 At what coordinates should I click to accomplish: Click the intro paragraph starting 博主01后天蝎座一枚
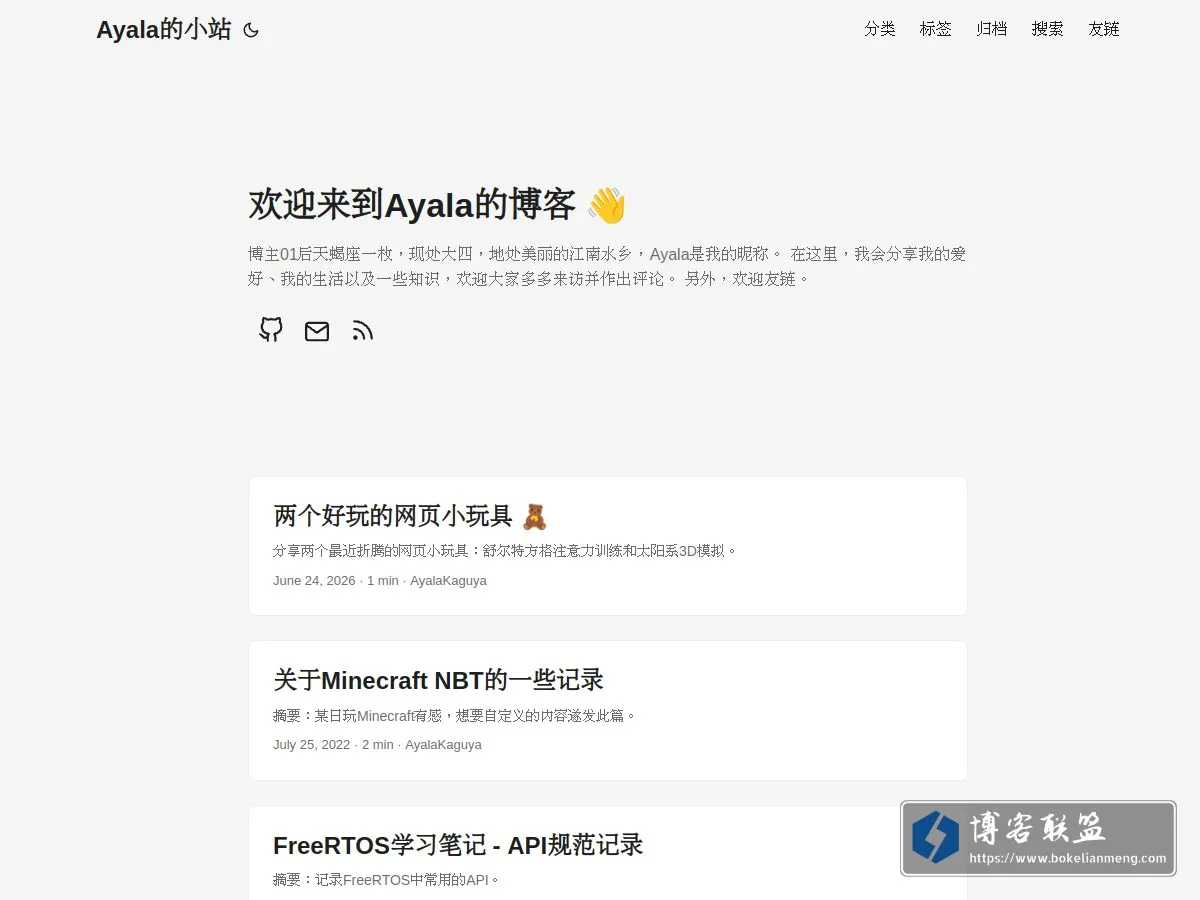coord(607,266)
